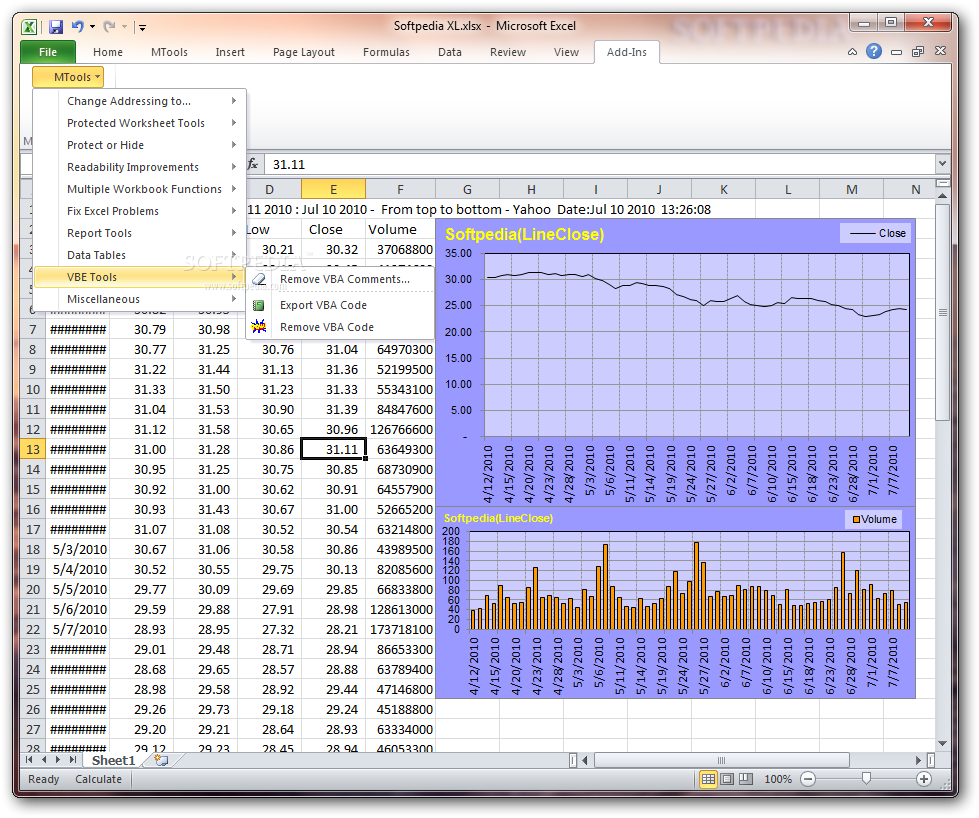Select the Softpedia(LineClose) title of the line chart
This screenshot has height=818, width=979.
tap(524, 234)
